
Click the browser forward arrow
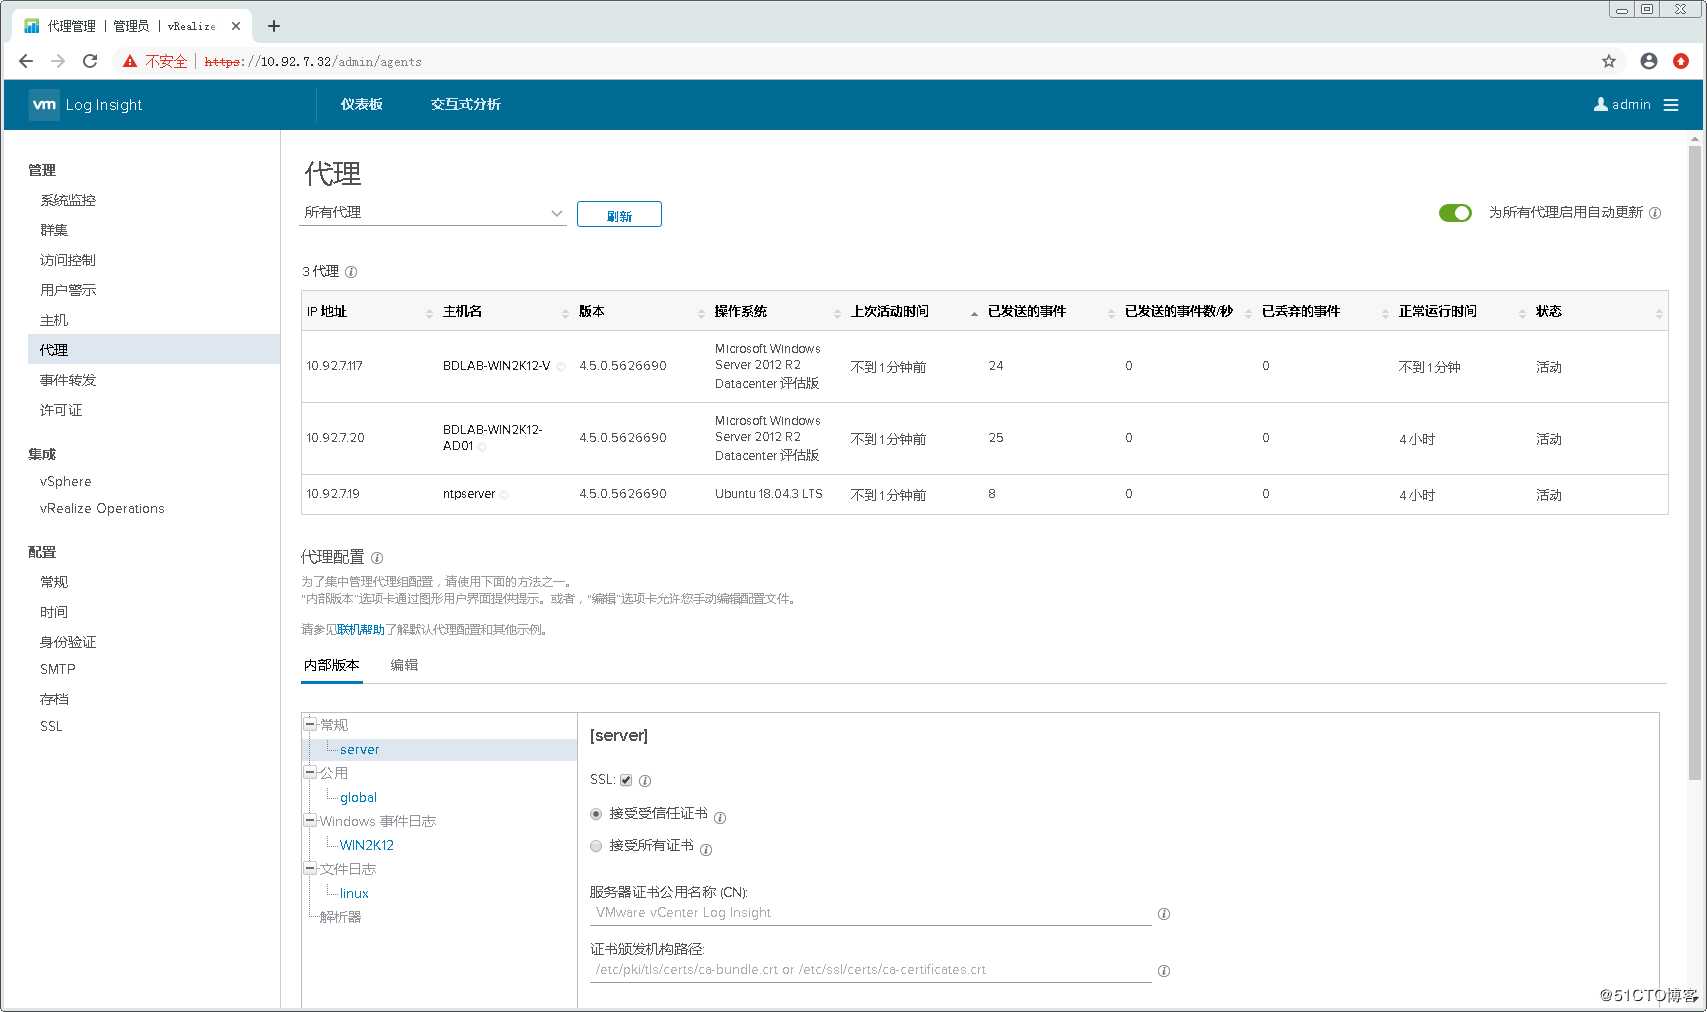point(58,61)
